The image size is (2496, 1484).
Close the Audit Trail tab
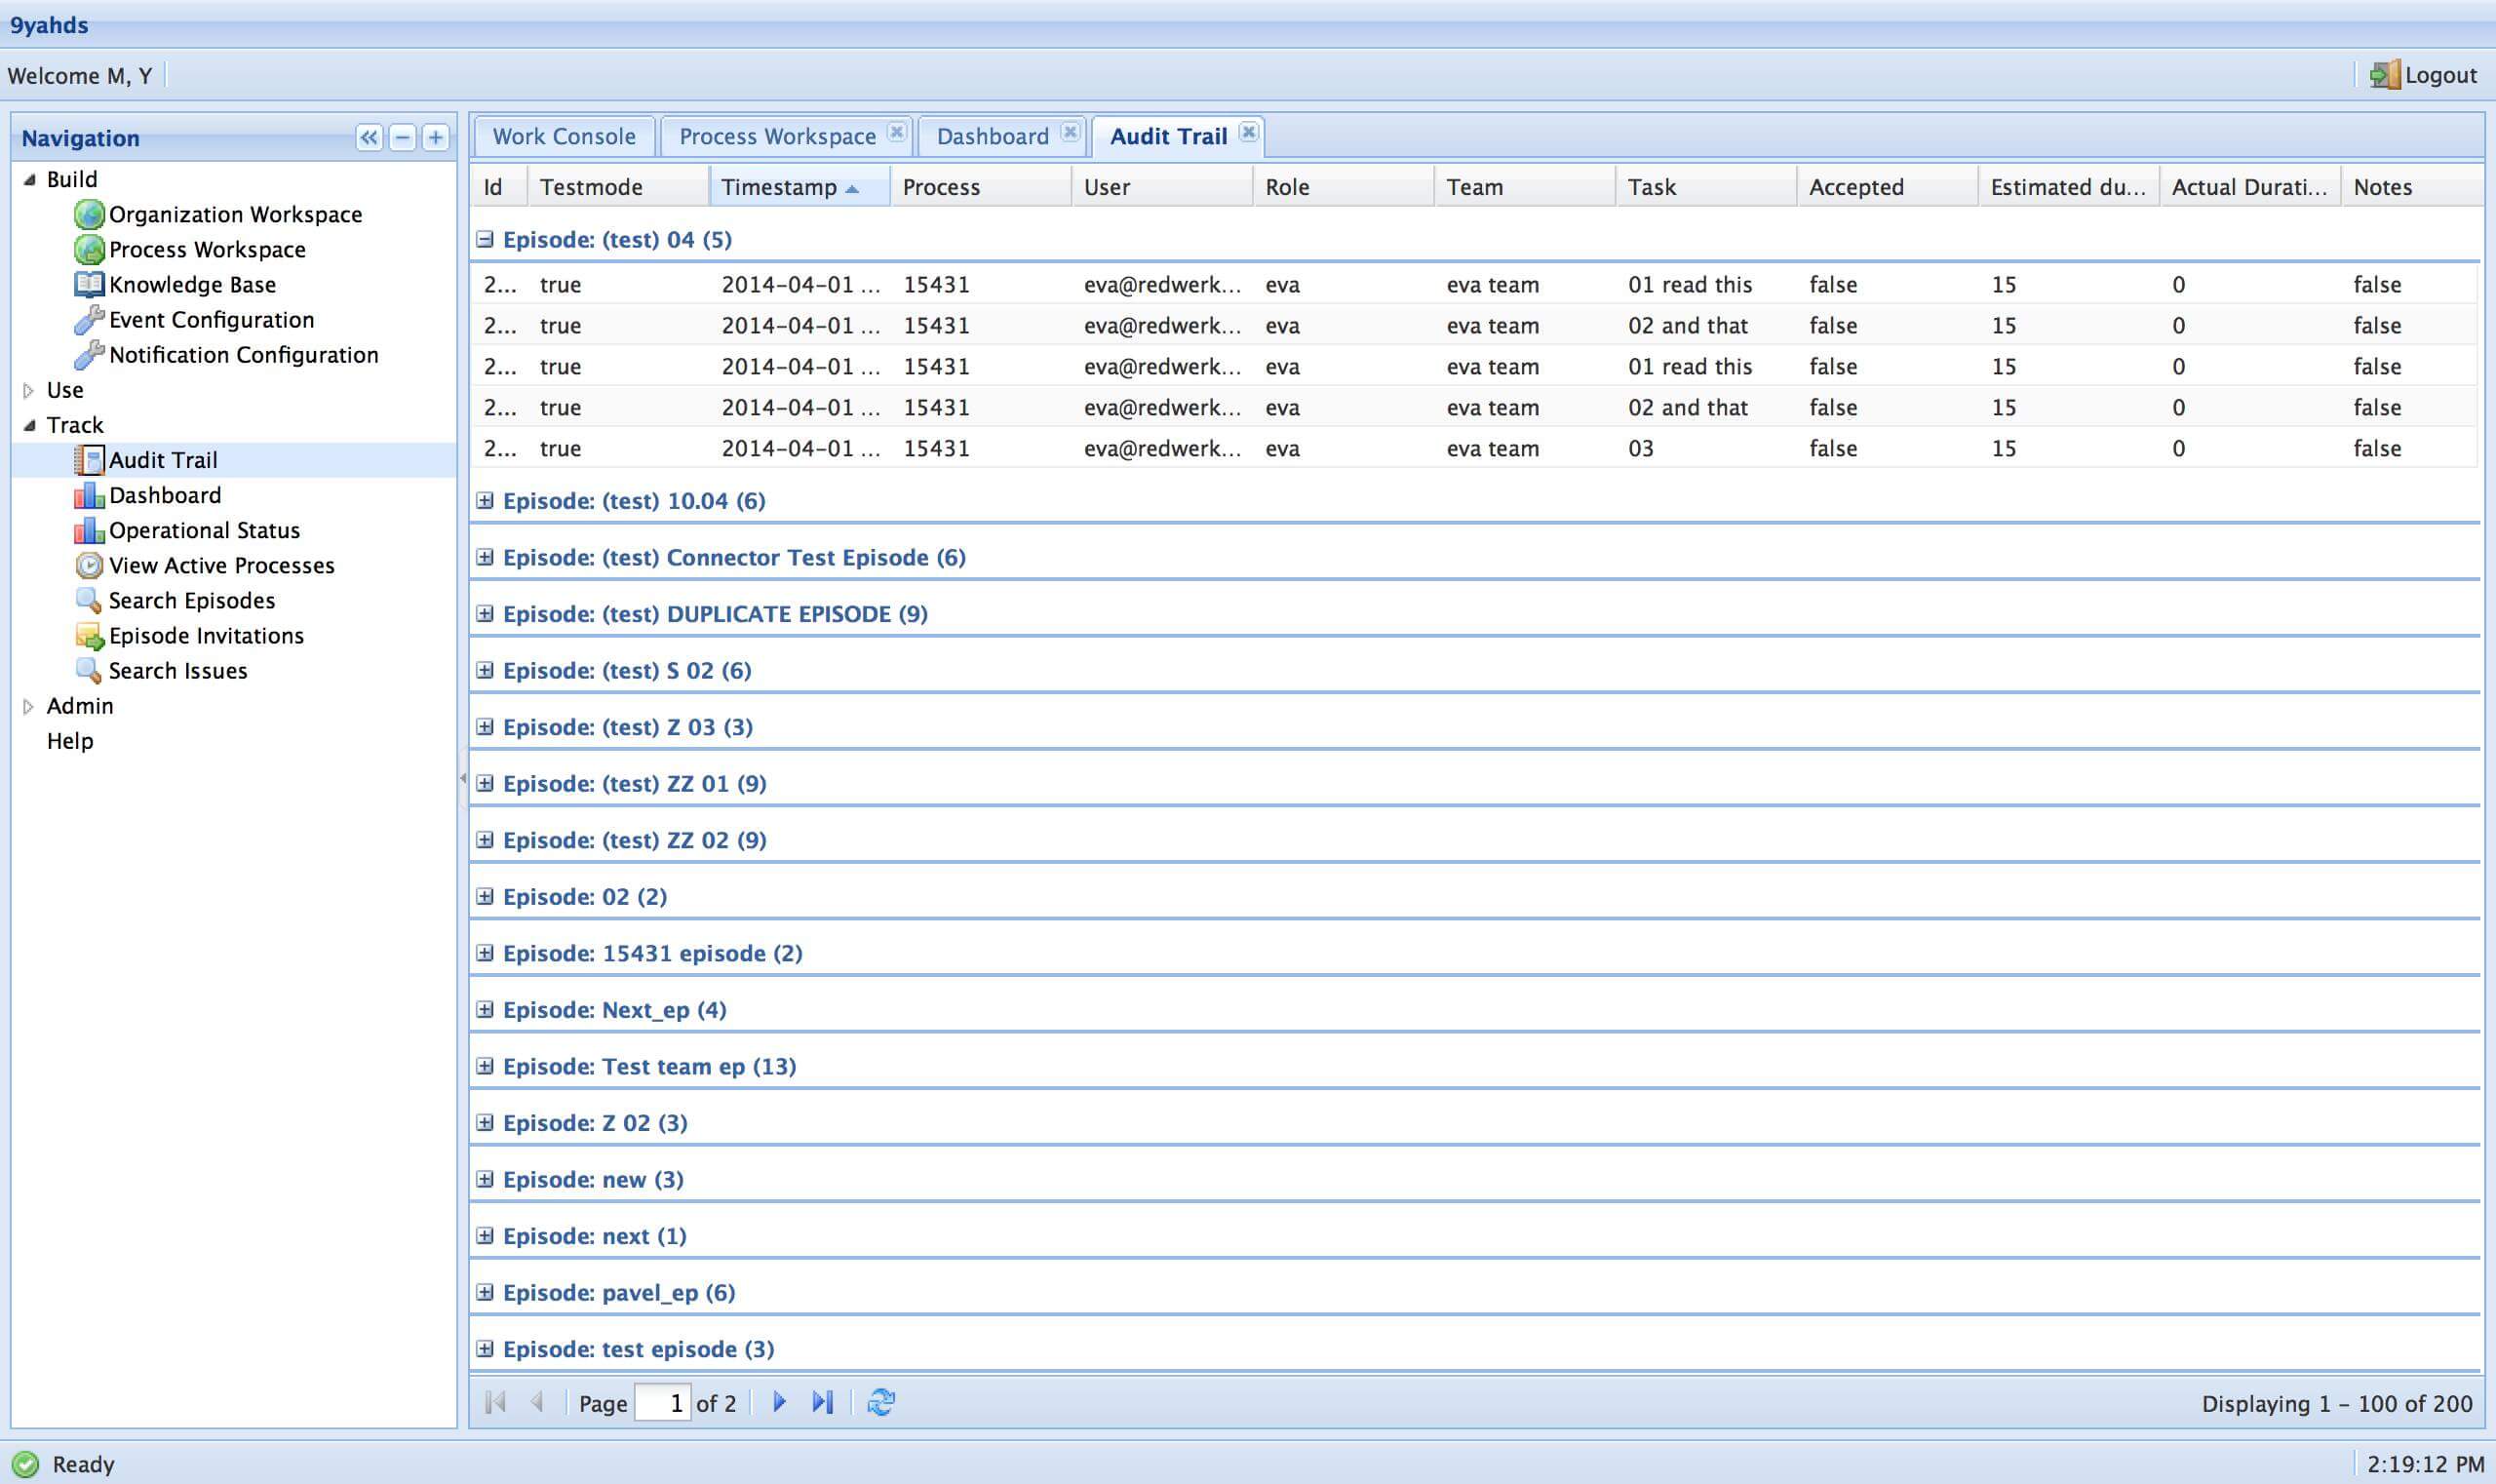click(x=1248, y=132)
